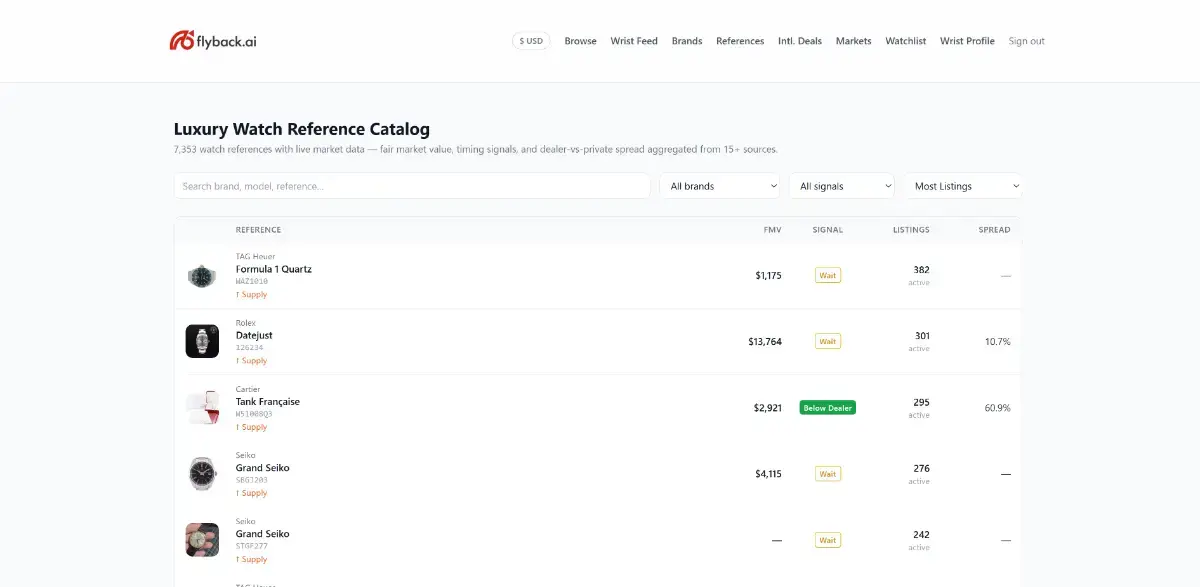Open Wrist Profile

[x=967, y=41]
